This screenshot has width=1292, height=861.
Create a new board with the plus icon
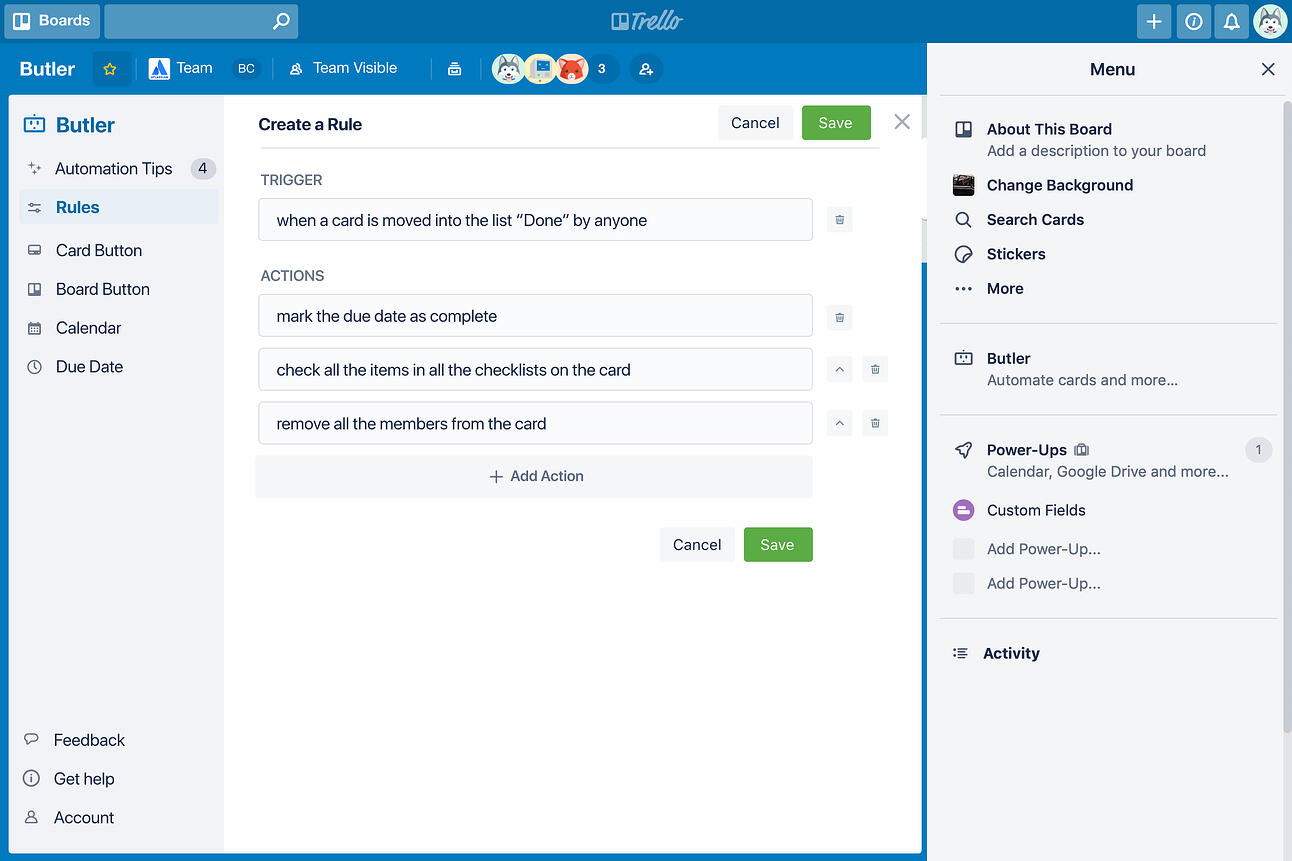point(1154,21)
